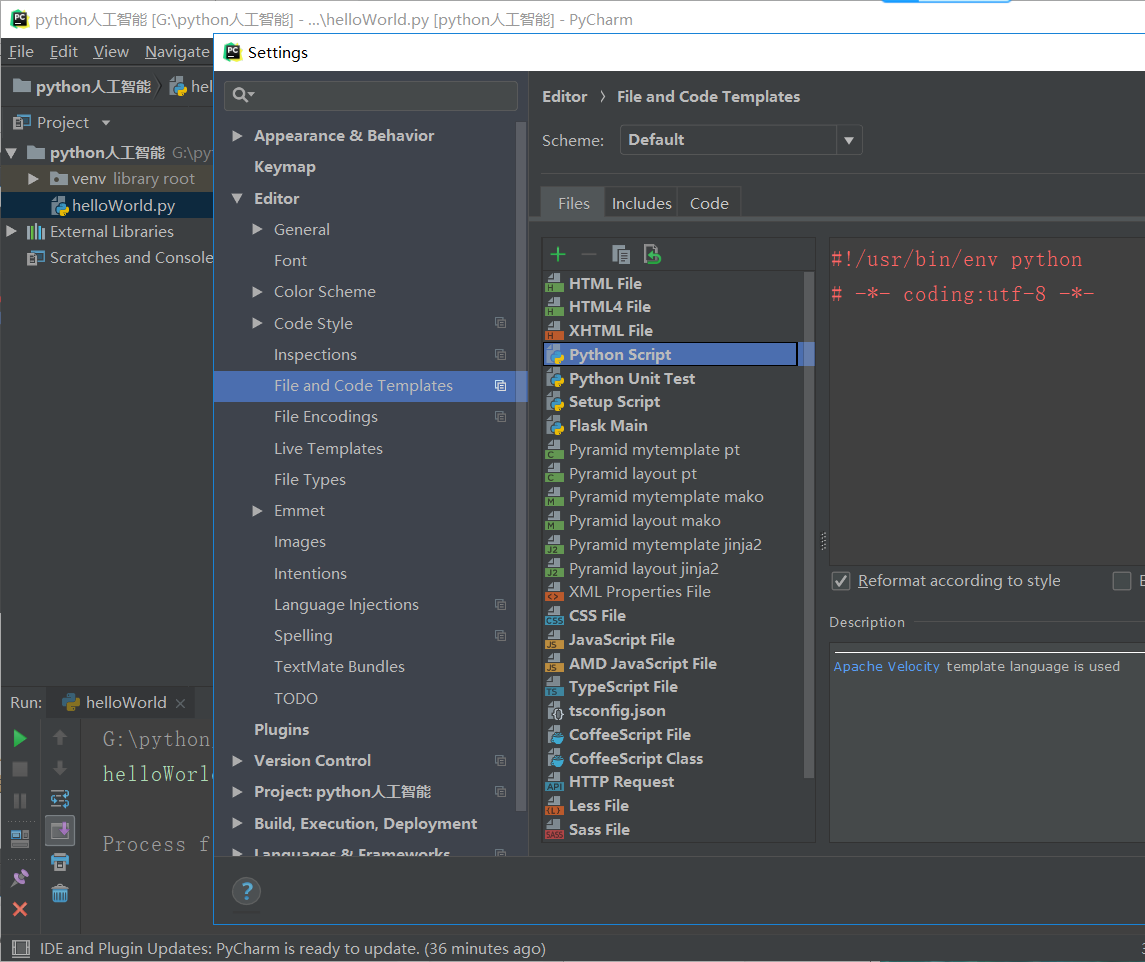Screen dimensions: 1145x962
Task: Click the up-stack-trace arrow in Run panel
Action: 60,738
